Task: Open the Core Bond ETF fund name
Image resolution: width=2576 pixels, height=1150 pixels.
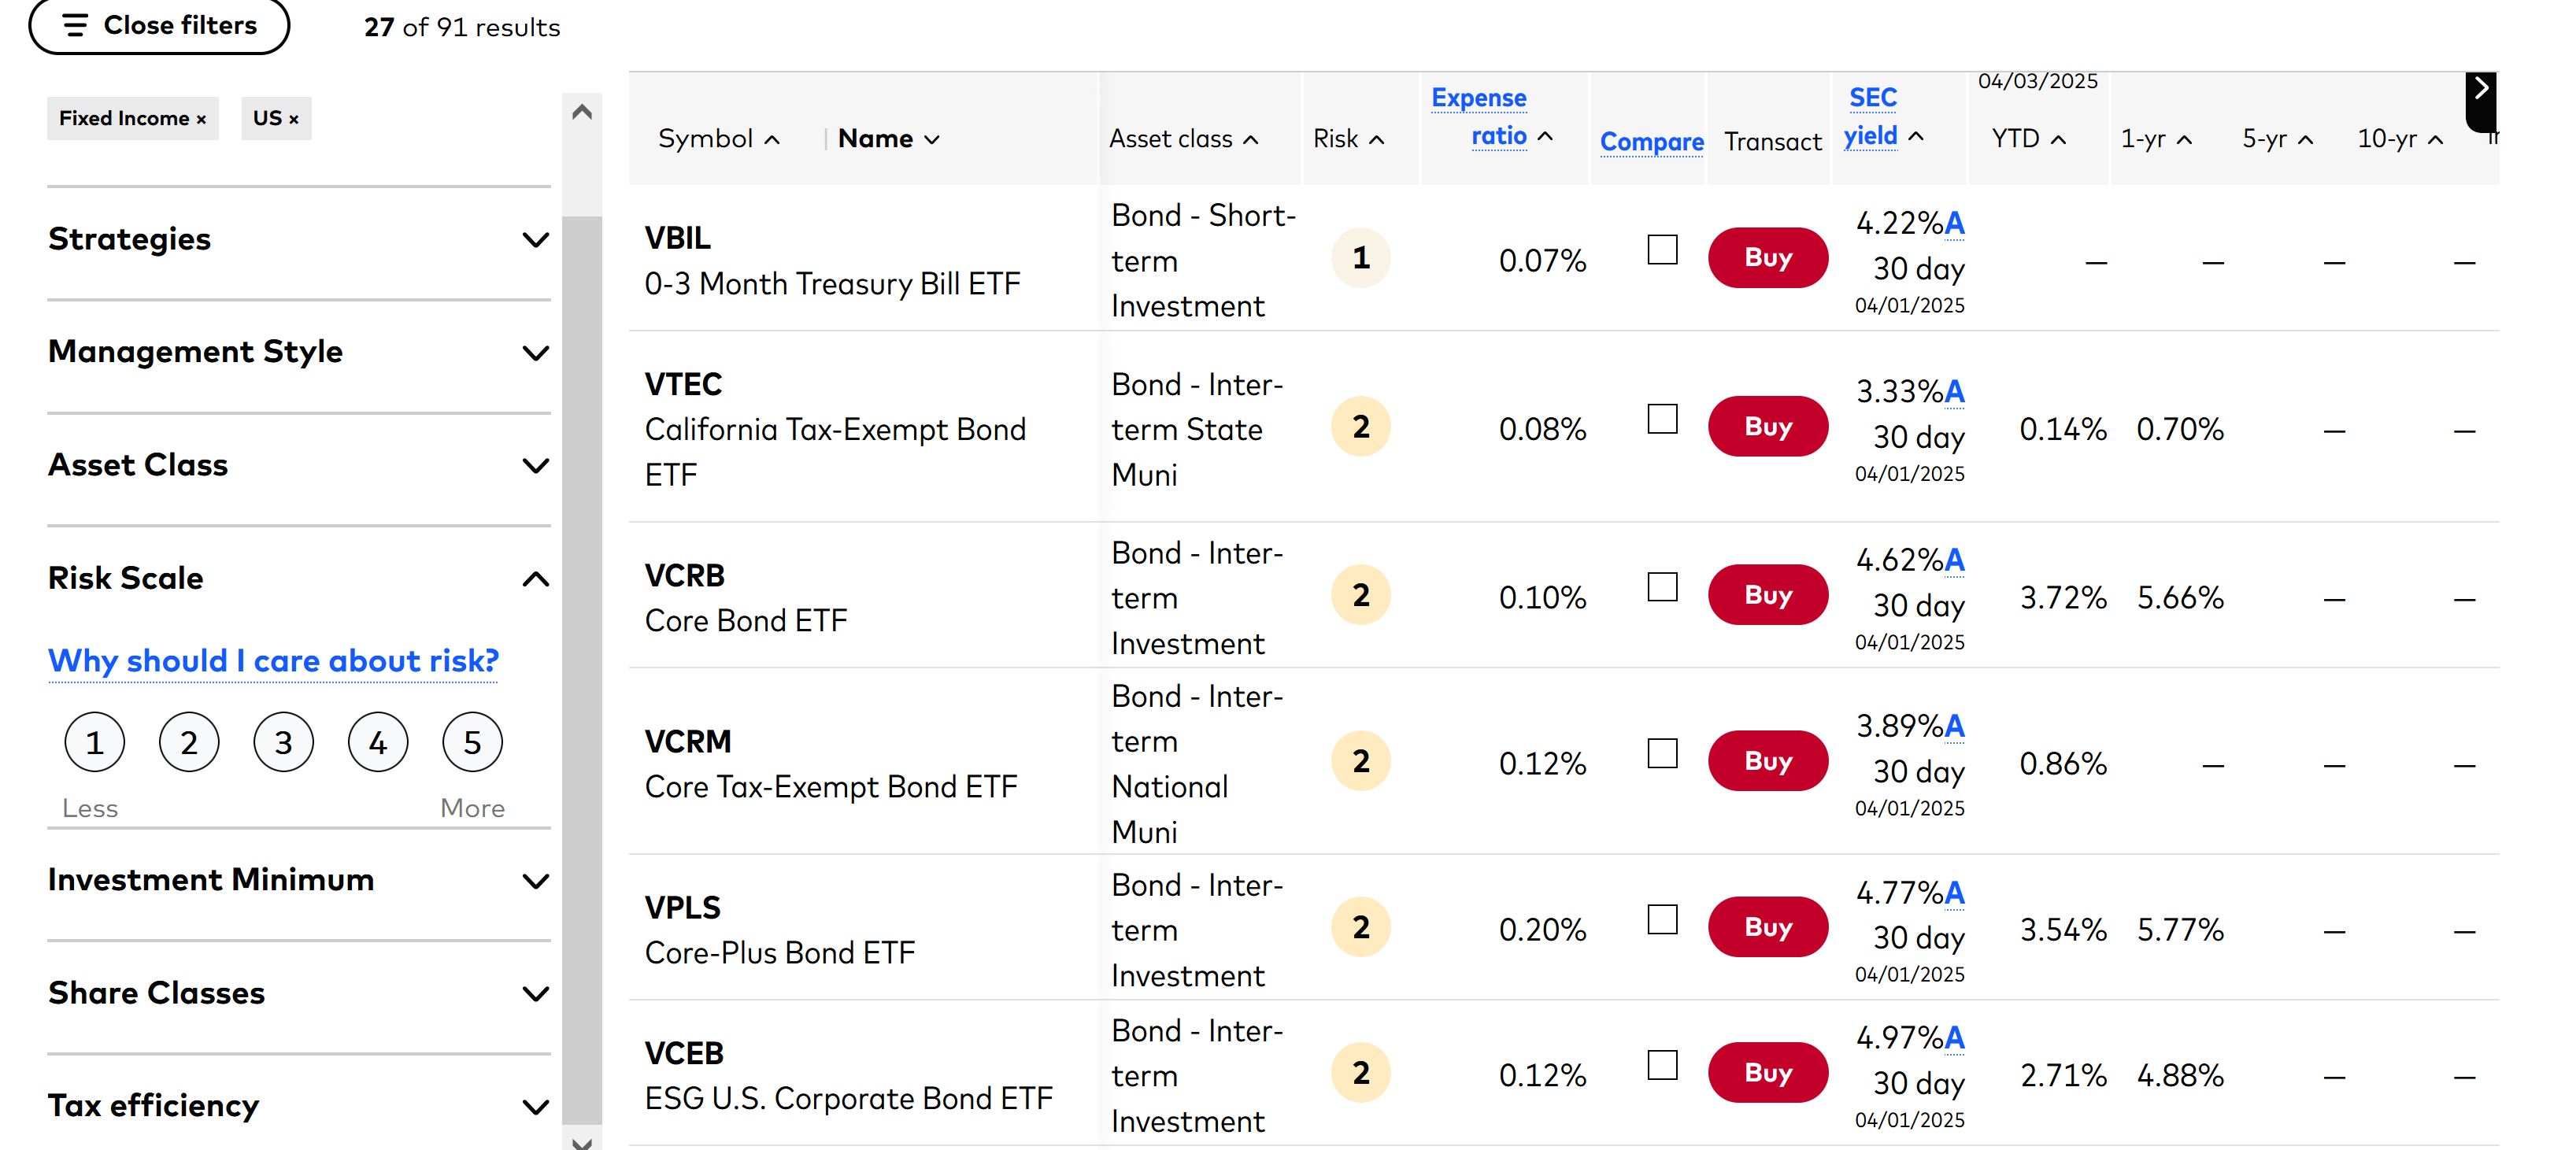Action: [x=746, y=621]
